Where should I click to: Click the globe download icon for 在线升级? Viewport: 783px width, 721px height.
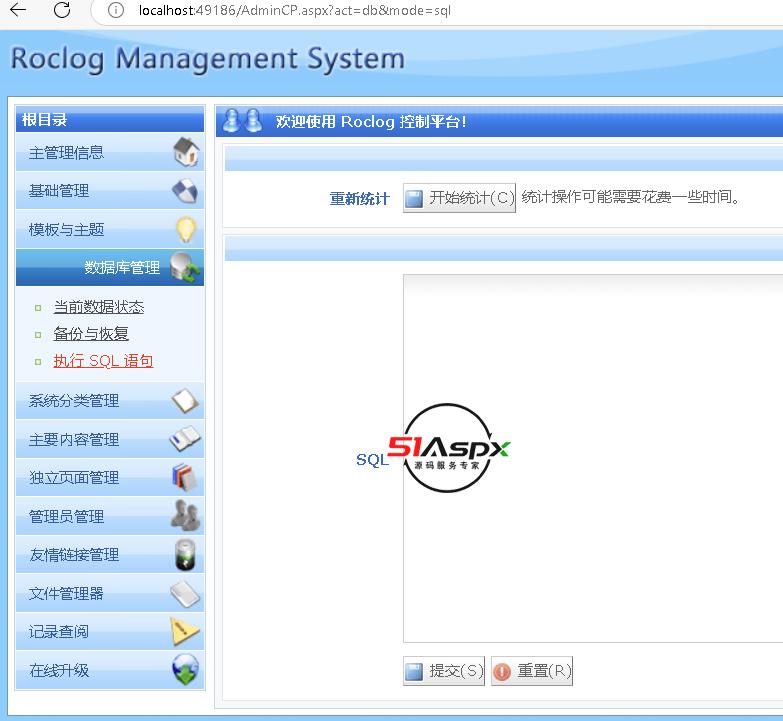[x=185, y=670]
